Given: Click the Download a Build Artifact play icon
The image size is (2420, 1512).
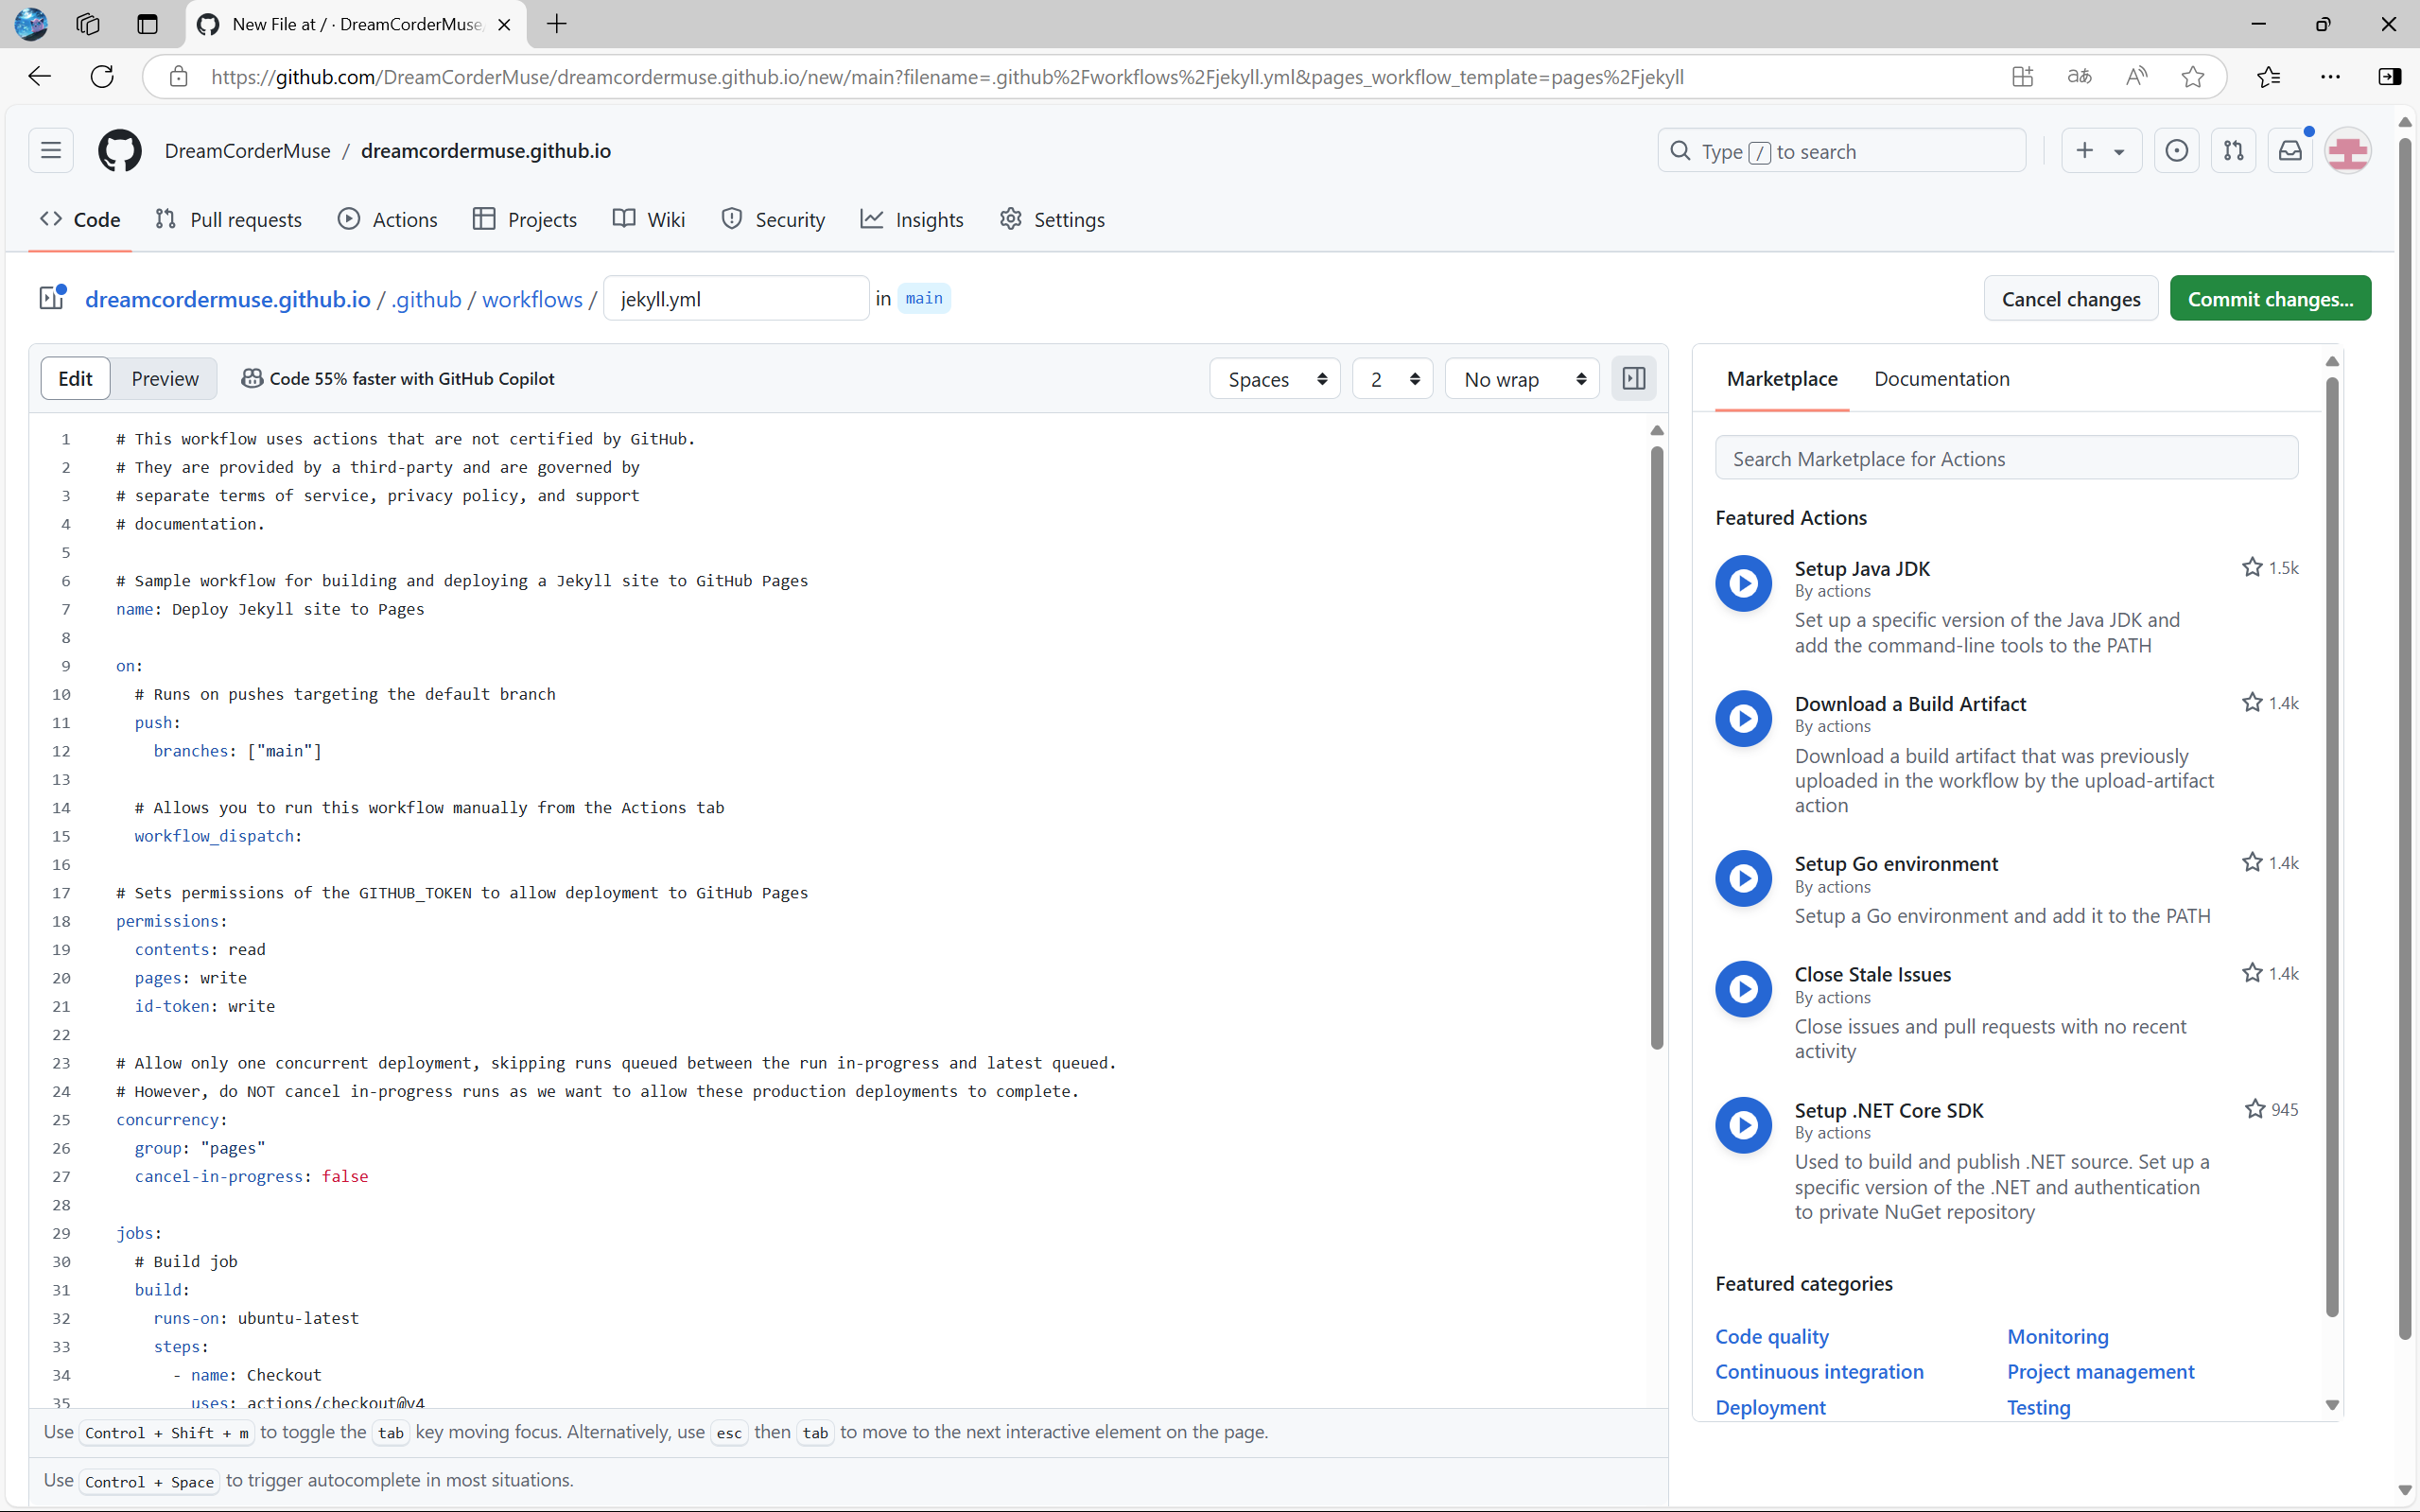Looking at the screenshot, I should tap(1743, 718).
